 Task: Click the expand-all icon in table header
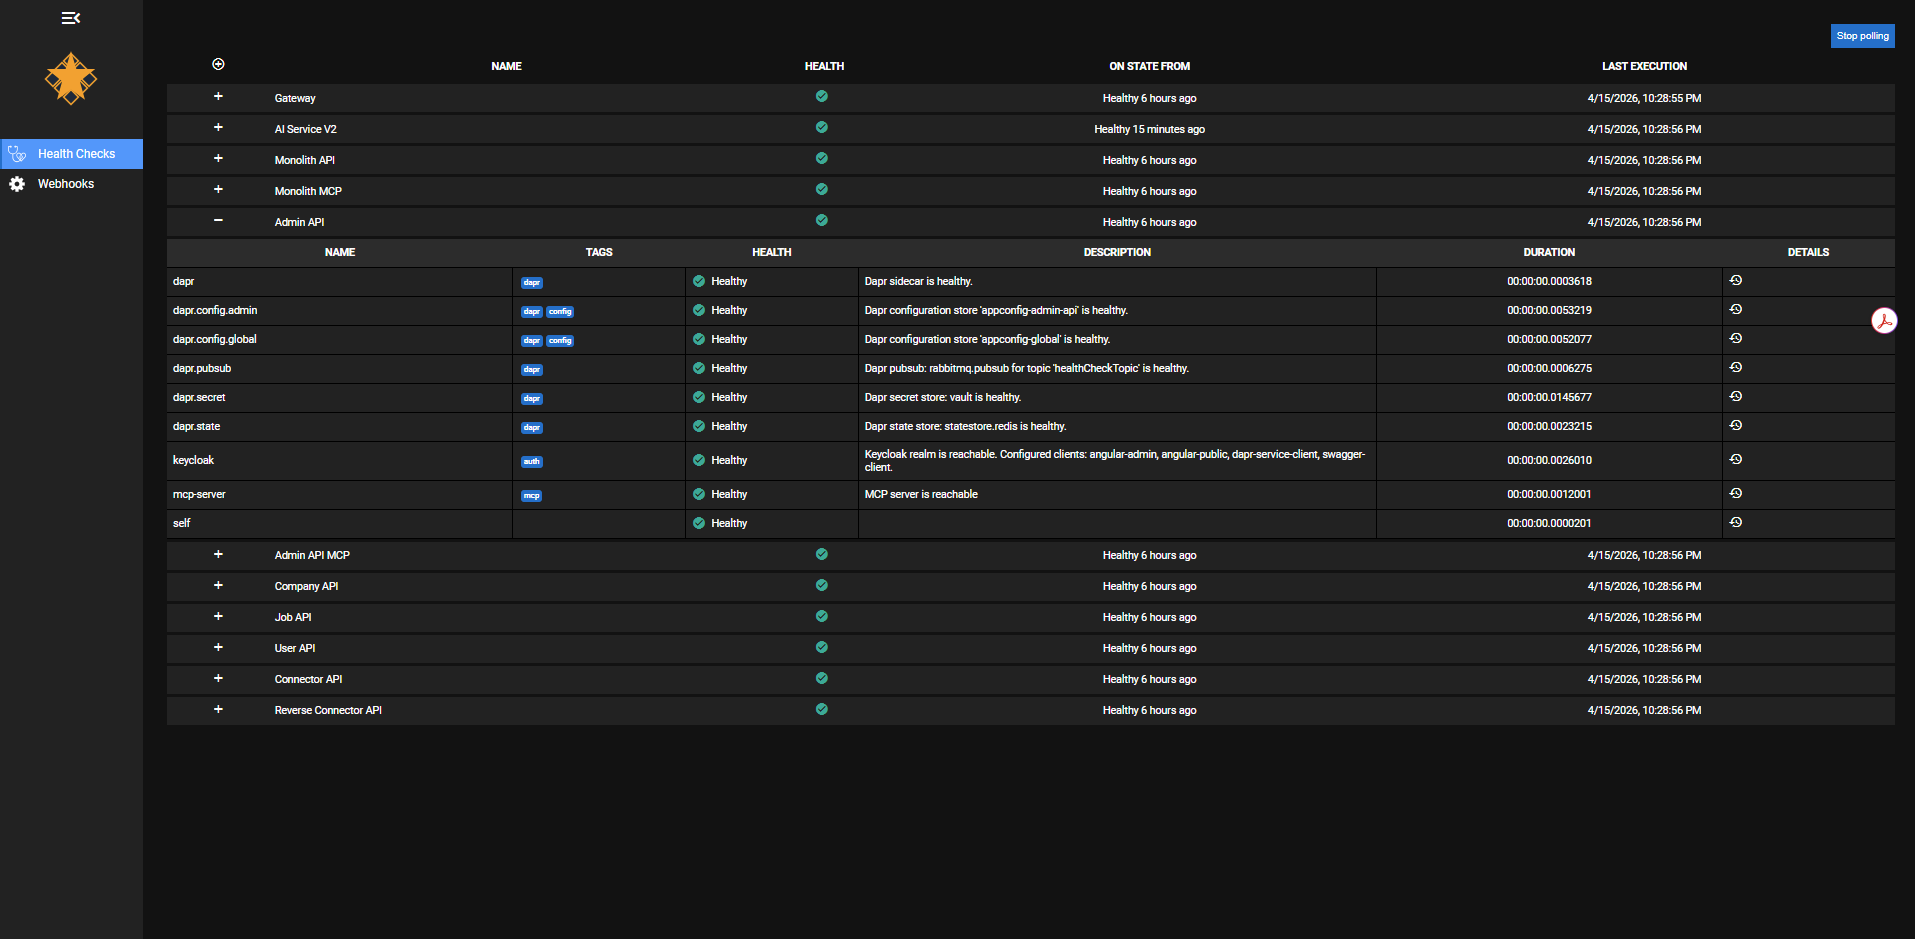pyautogui.click(x=218, y=65)
